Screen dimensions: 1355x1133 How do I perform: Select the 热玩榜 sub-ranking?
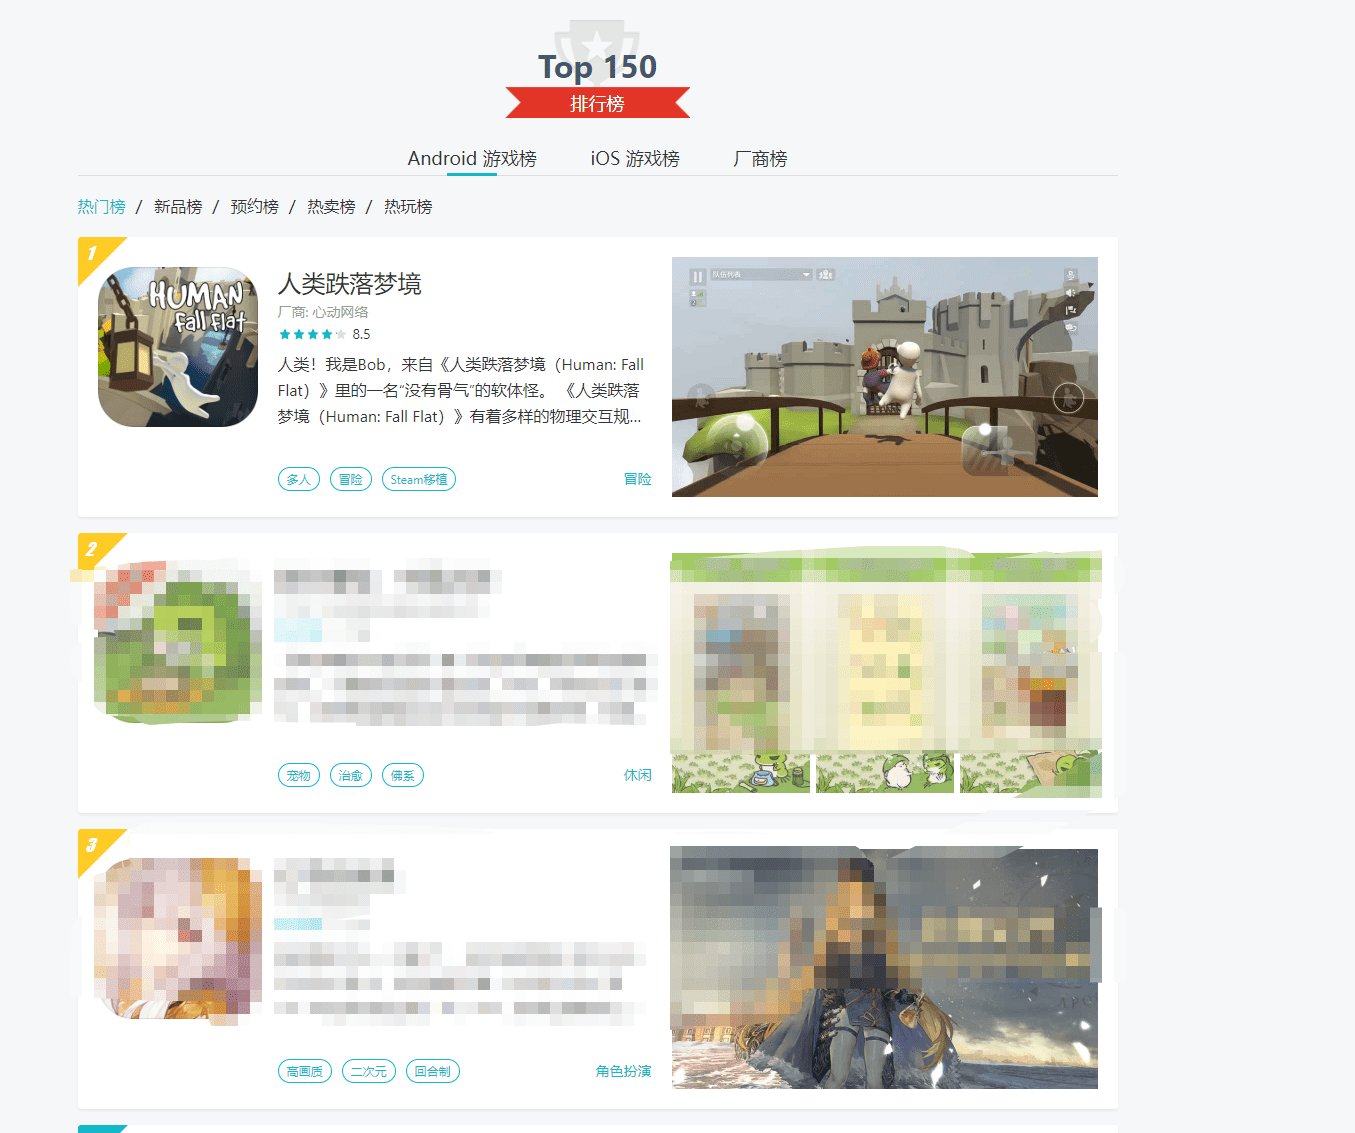(408, 207)
